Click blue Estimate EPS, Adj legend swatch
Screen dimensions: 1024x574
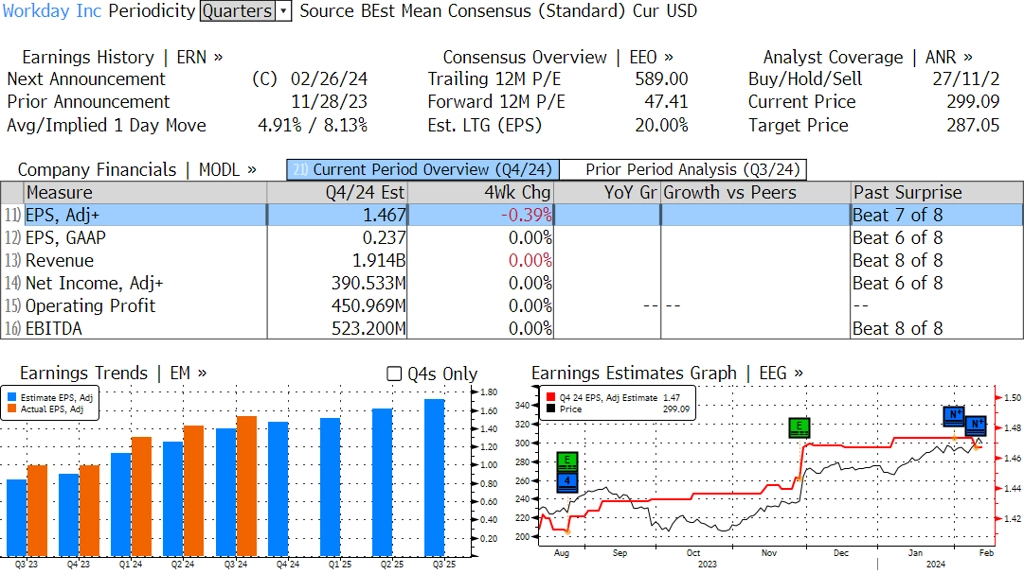[x=12, y=397]
